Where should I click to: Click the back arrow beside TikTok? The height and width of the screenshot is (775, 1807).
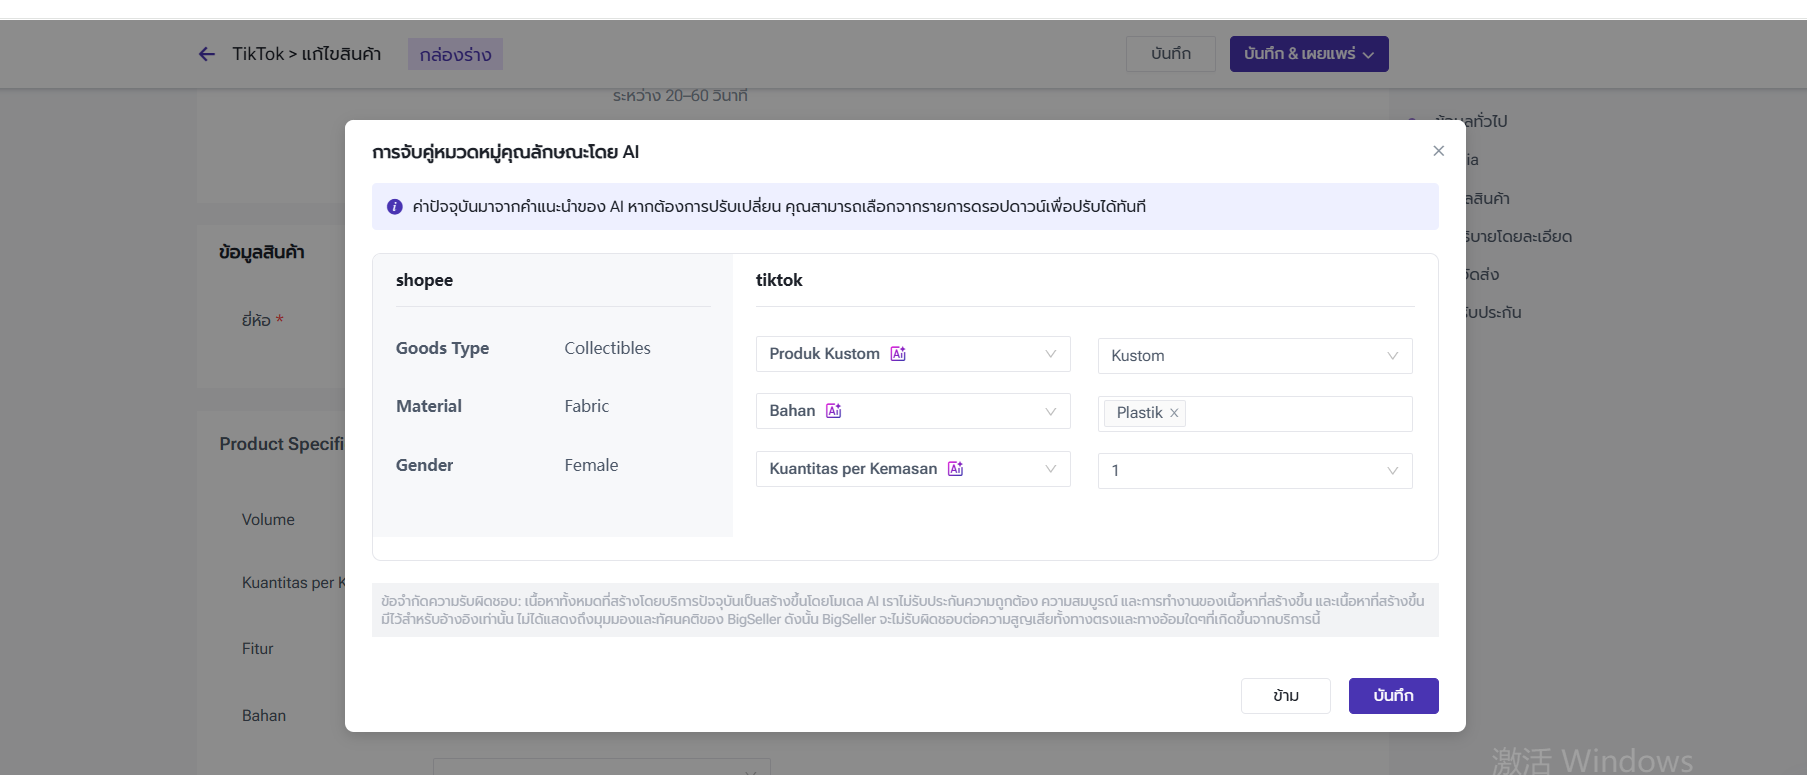point(207,54)
